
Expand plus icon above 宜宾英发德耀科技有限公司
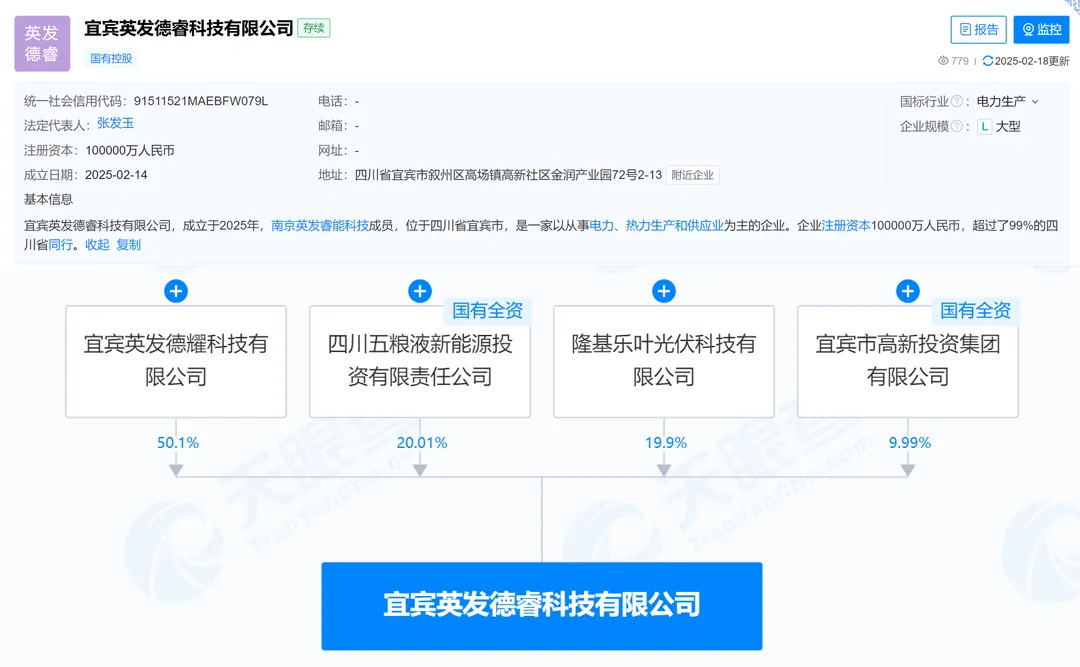click(x=176, y=291)
